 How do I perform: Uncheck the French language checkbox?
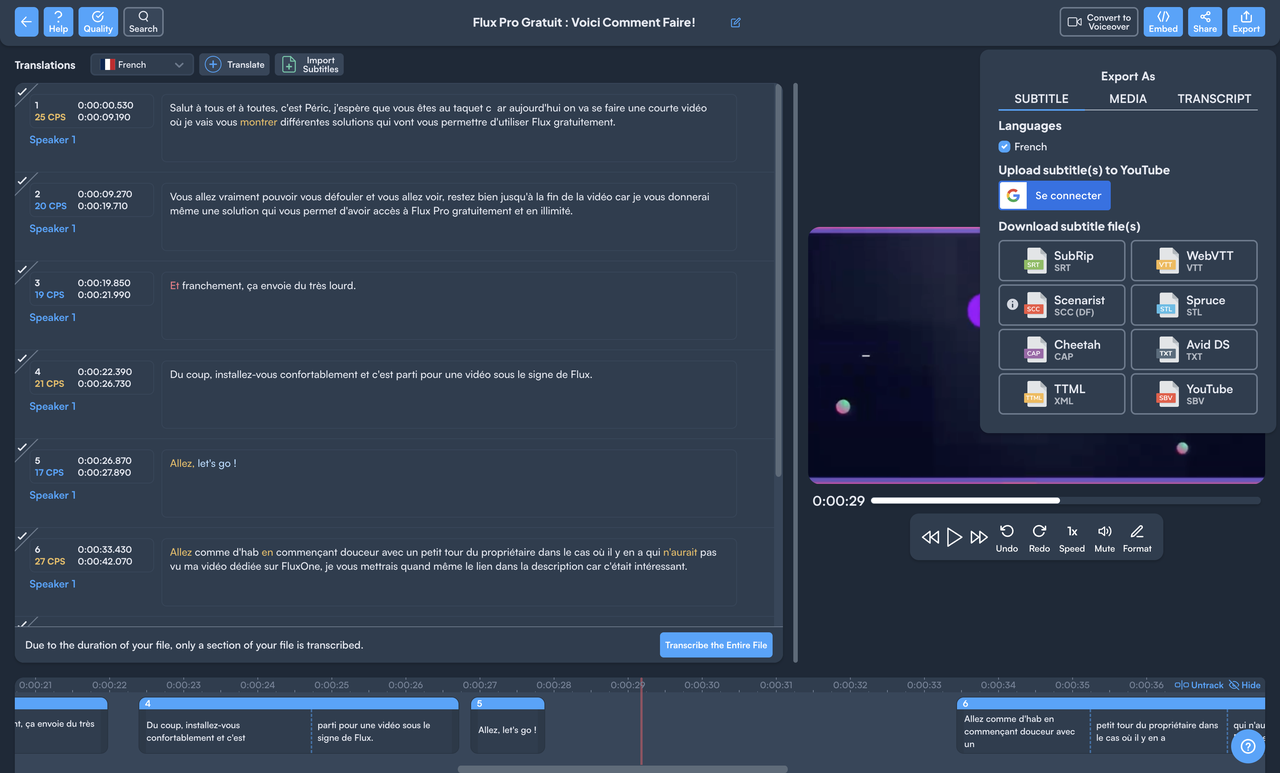(1005, 147)
